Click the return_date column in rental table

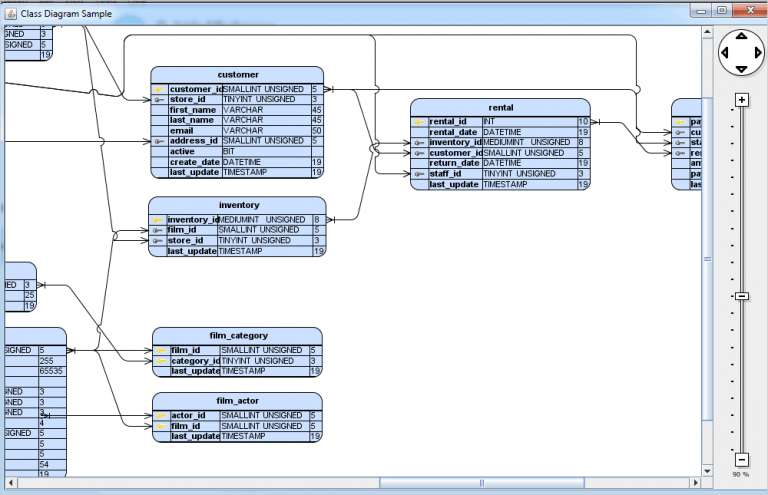[x=454, y=163]
